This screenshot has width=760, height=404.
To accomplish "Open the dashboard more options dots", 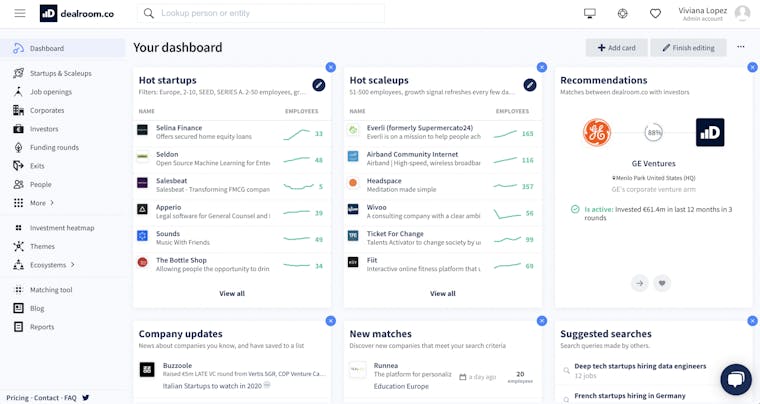I will (x=741, y=47).
